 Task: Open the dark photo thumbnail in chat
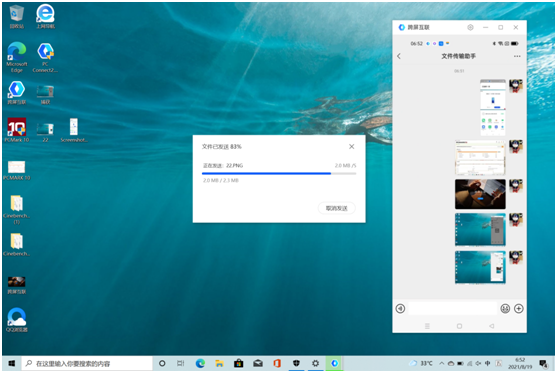pos(480,194)
